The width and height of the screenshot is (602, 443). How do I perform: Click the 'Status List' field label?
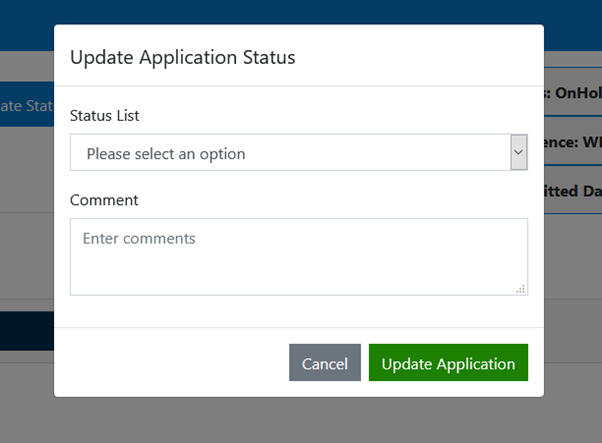coord(105,115)
